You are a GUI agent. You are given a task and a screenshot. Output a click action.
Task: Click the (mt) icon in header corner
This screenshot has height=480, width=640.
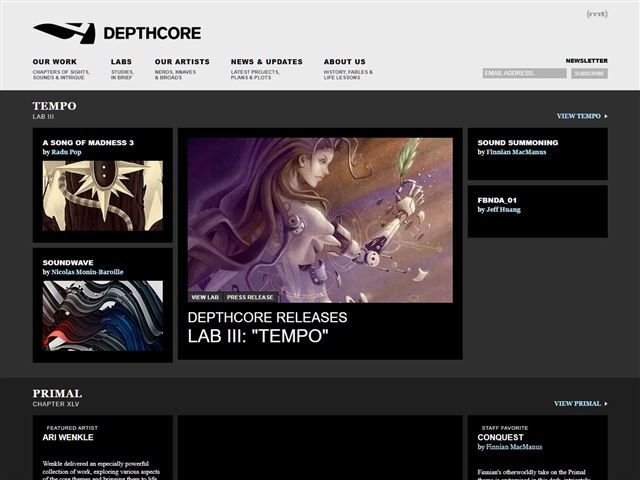(597, 14)
